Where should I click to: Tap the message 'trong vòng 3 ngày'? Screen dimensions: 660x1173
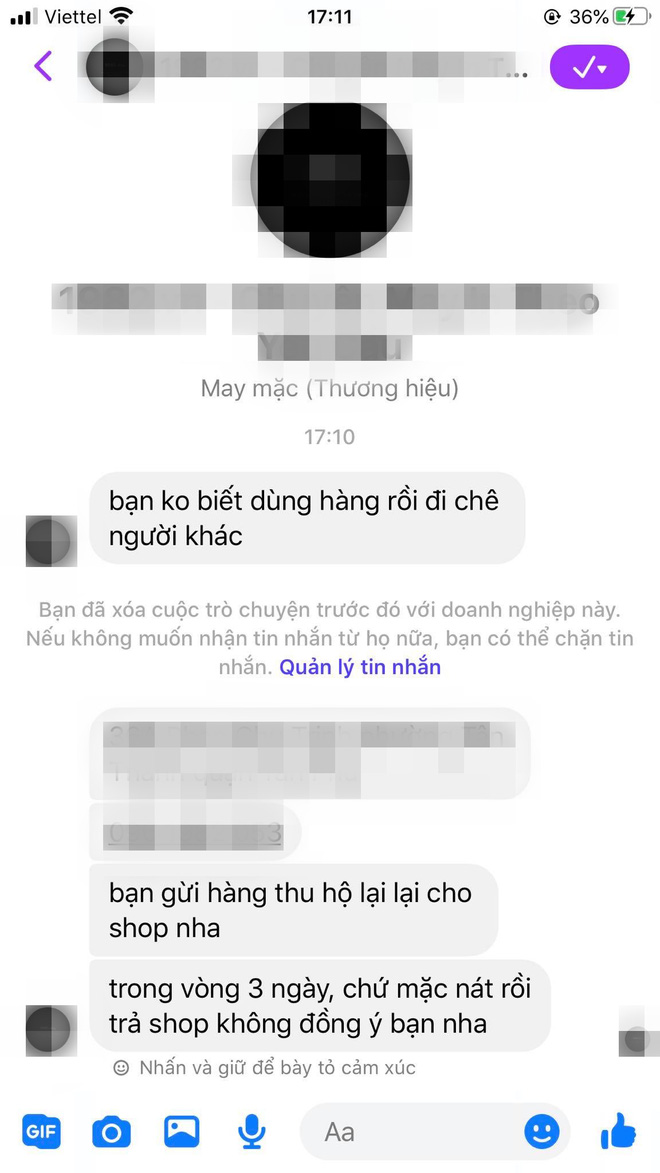point(320,1006)
